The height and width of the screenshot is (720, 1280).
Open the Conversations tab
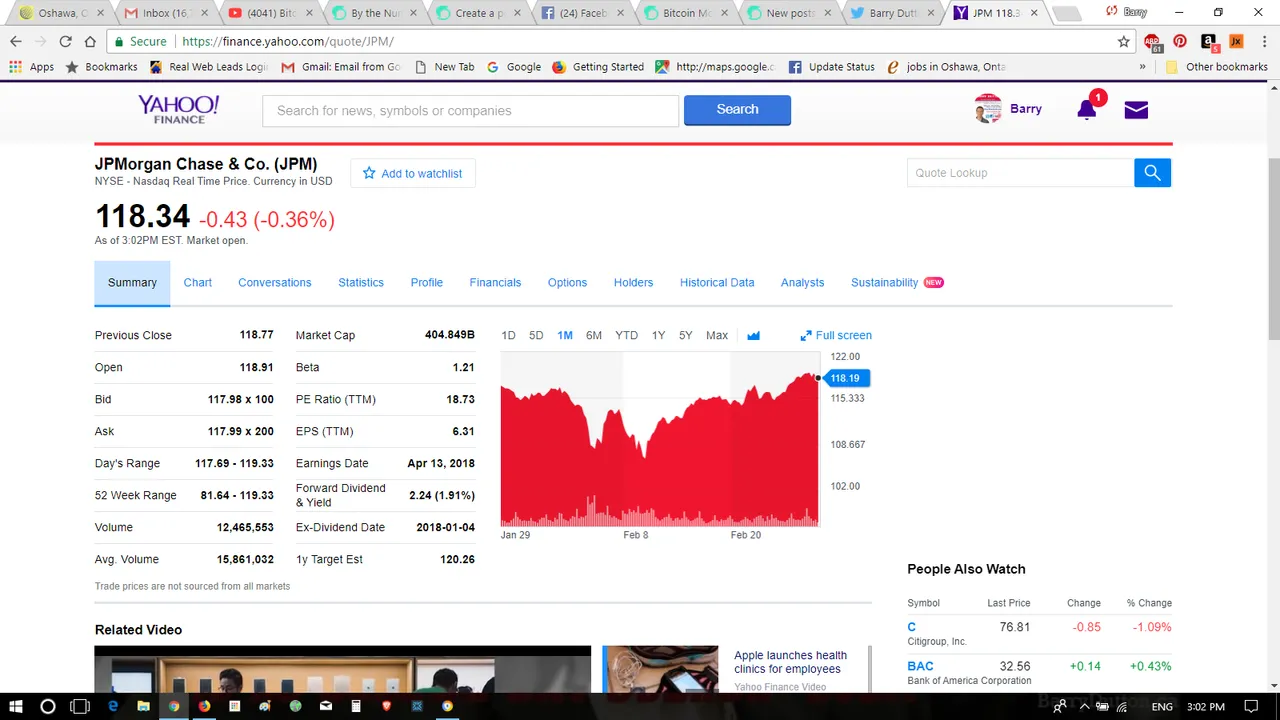[x=275, y=283]
